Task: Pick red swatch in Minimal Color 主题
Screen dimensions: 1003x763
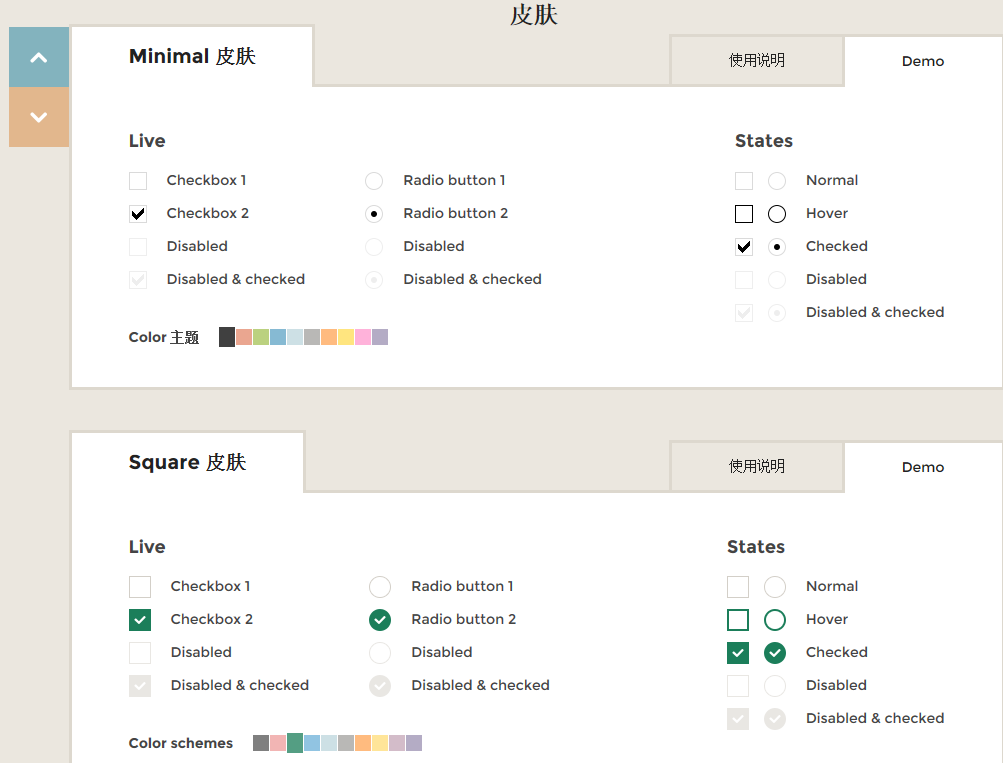Action: [x=244, y=337]
